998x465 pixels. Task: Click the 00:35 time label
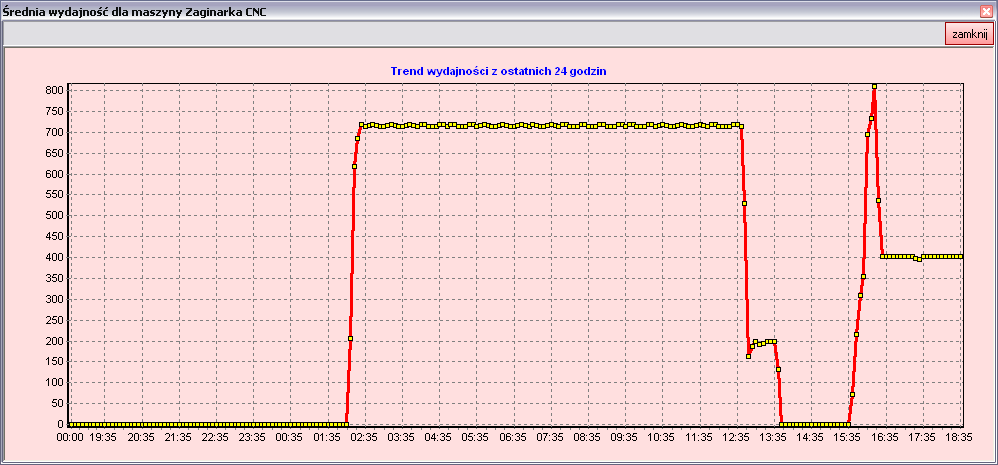290,438
